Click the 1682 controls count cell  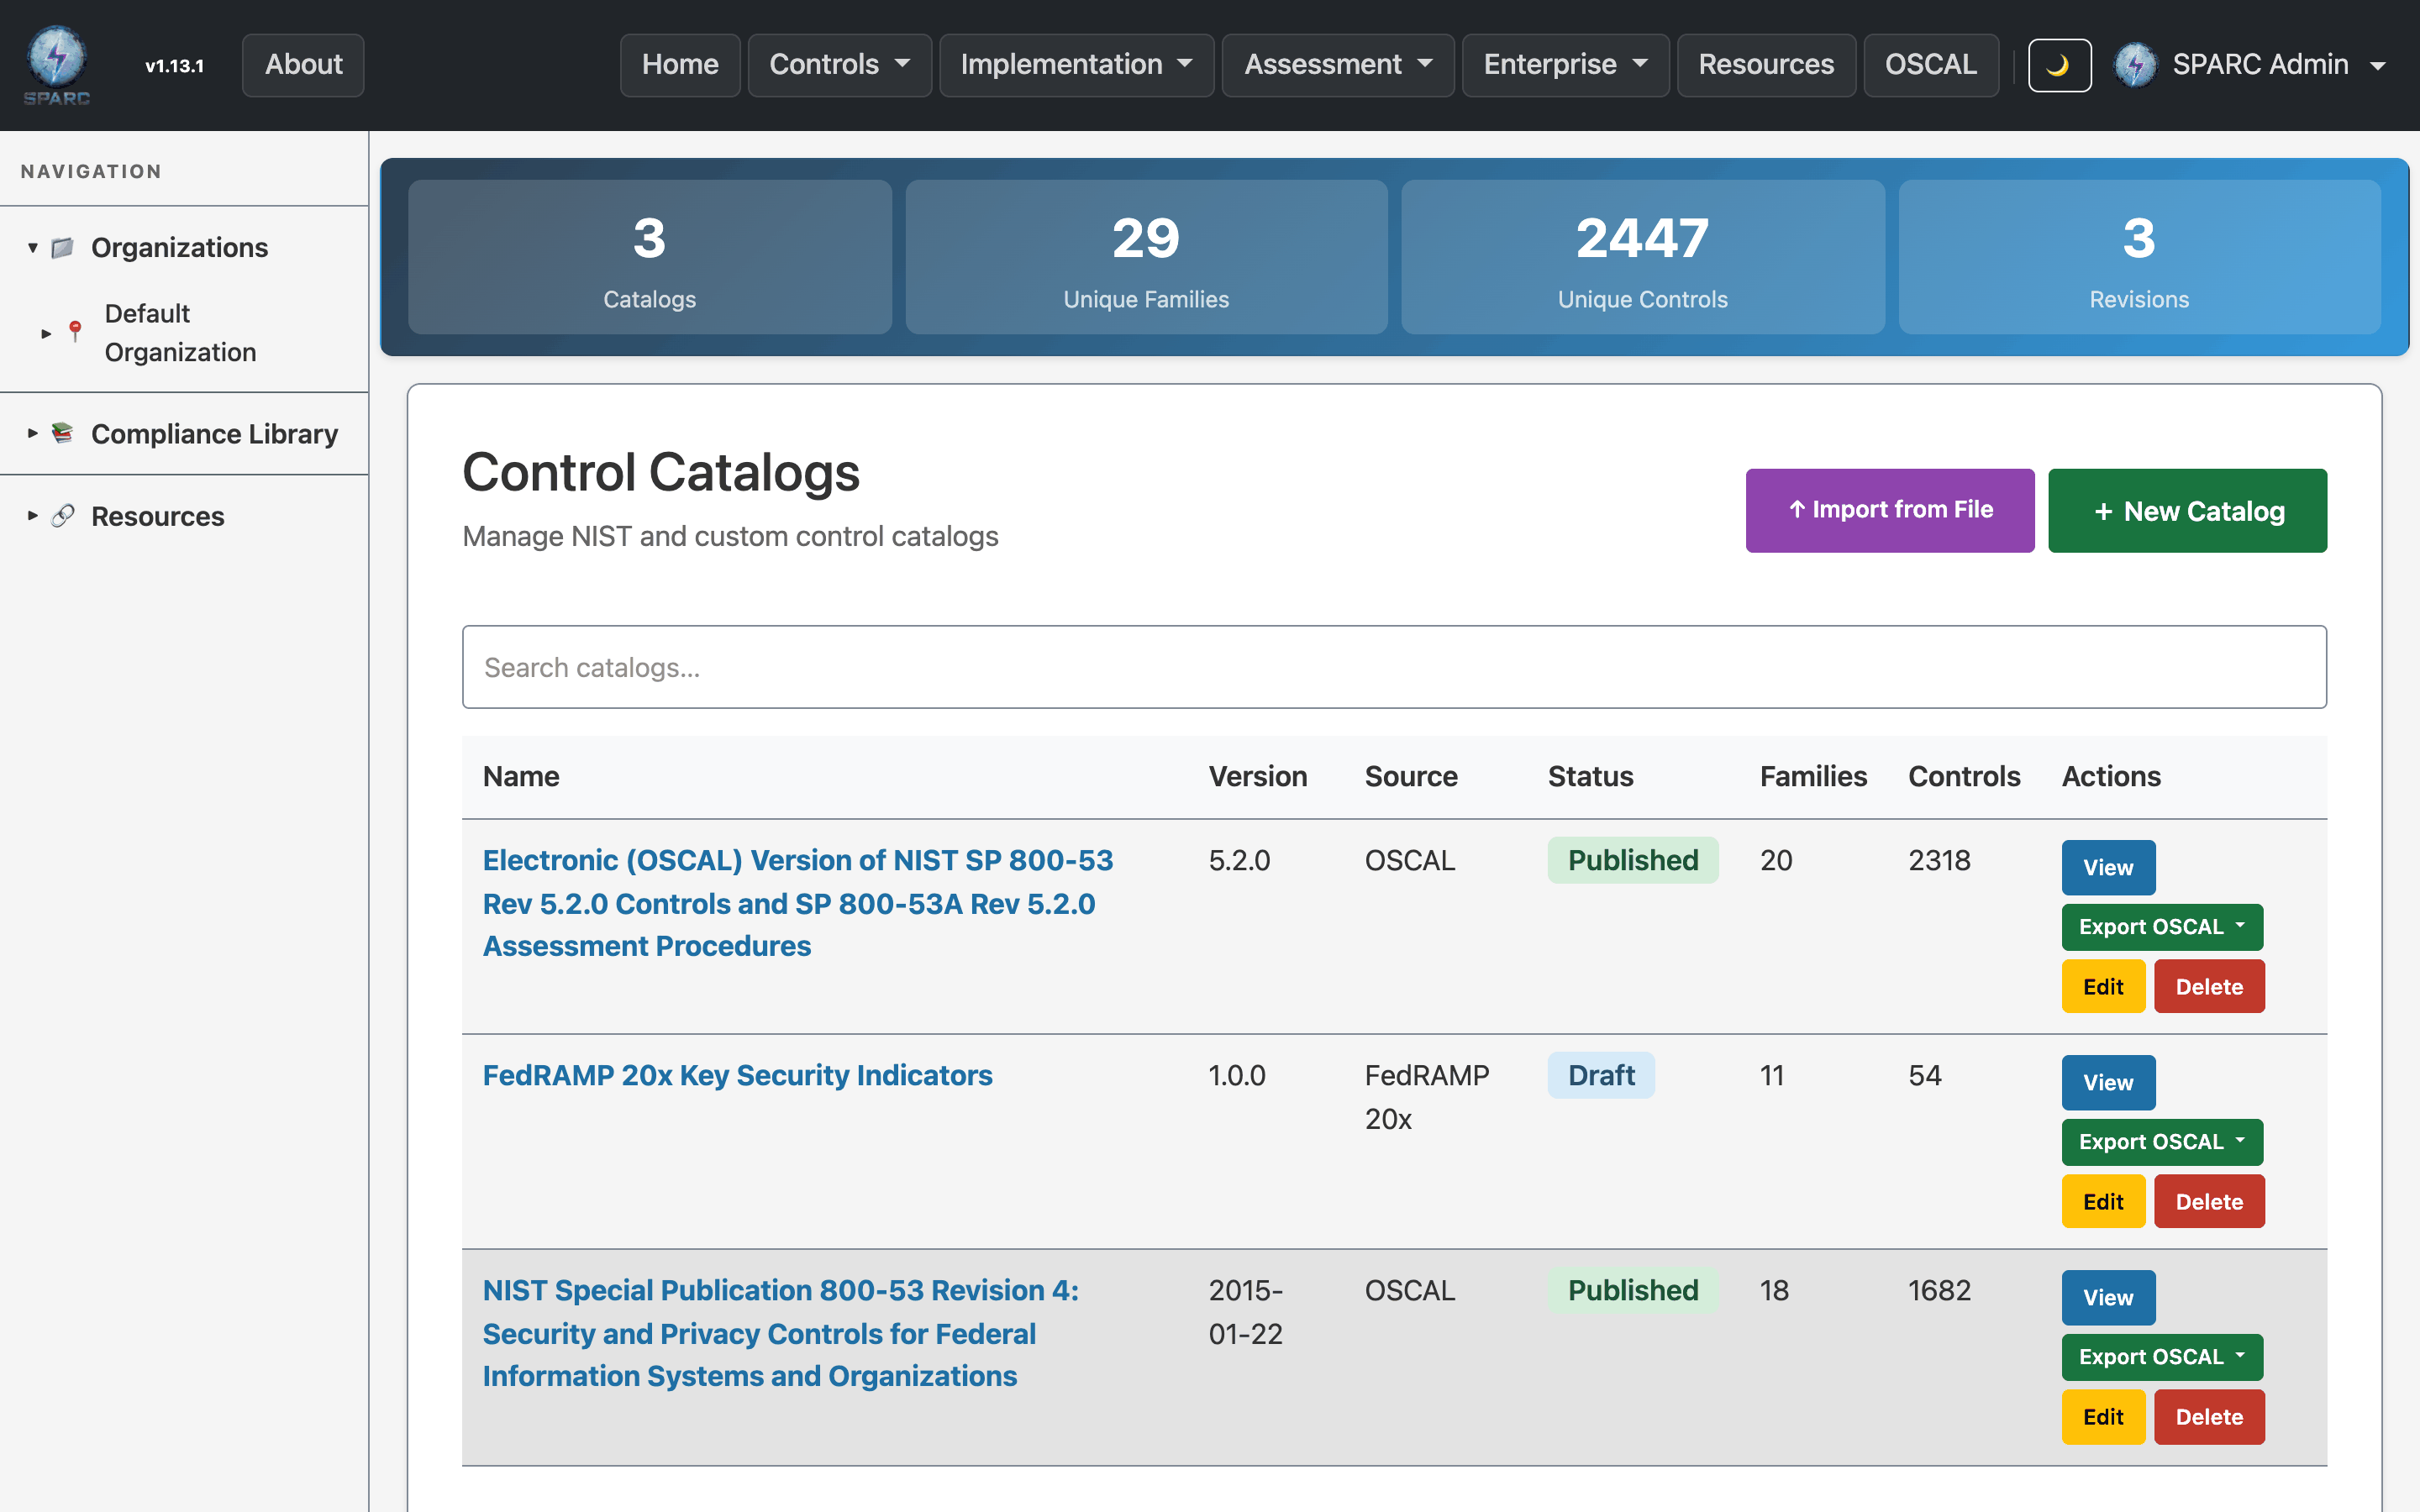[x=1939, y=1290]
